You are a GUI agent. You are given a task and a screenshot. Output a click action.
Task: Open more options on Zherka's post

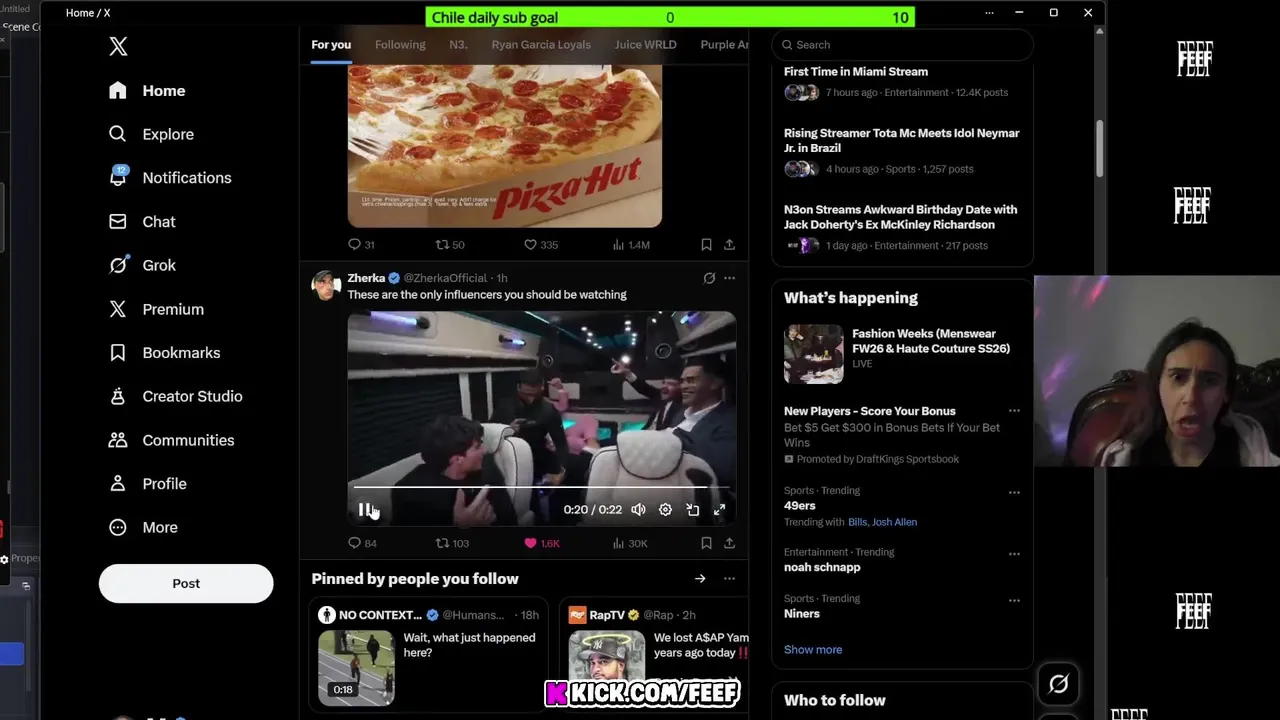tap(729, 278)
